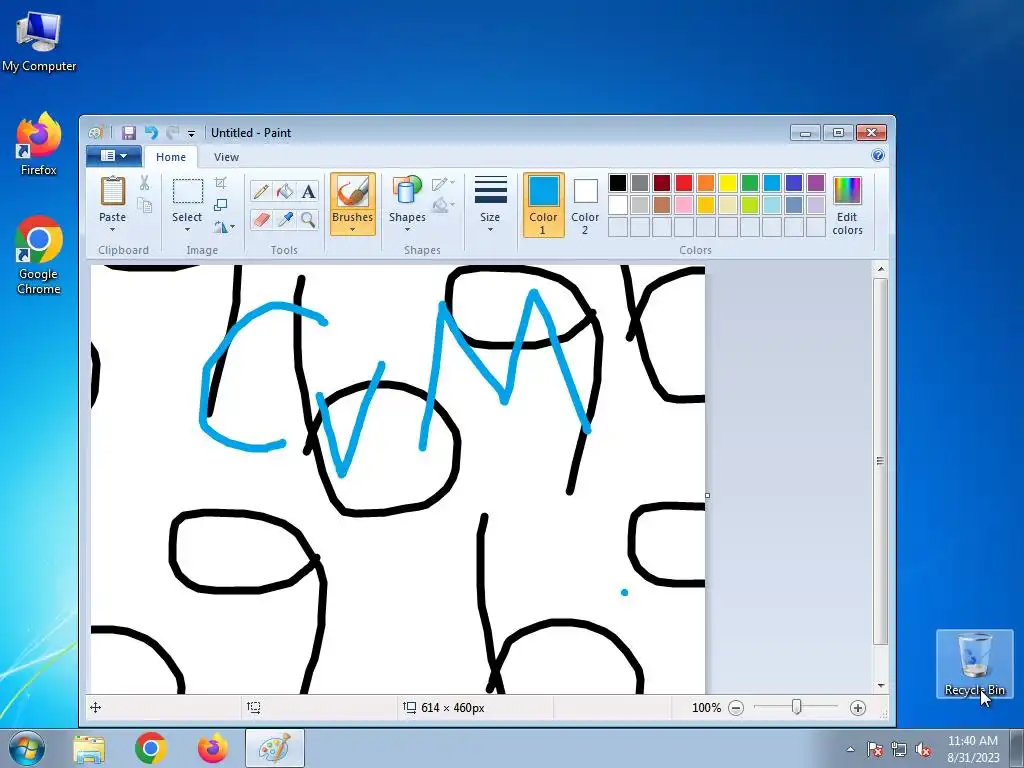Click the vertical scrollbar up arrow
The image size is (1024, 768).
coord(881,269)
